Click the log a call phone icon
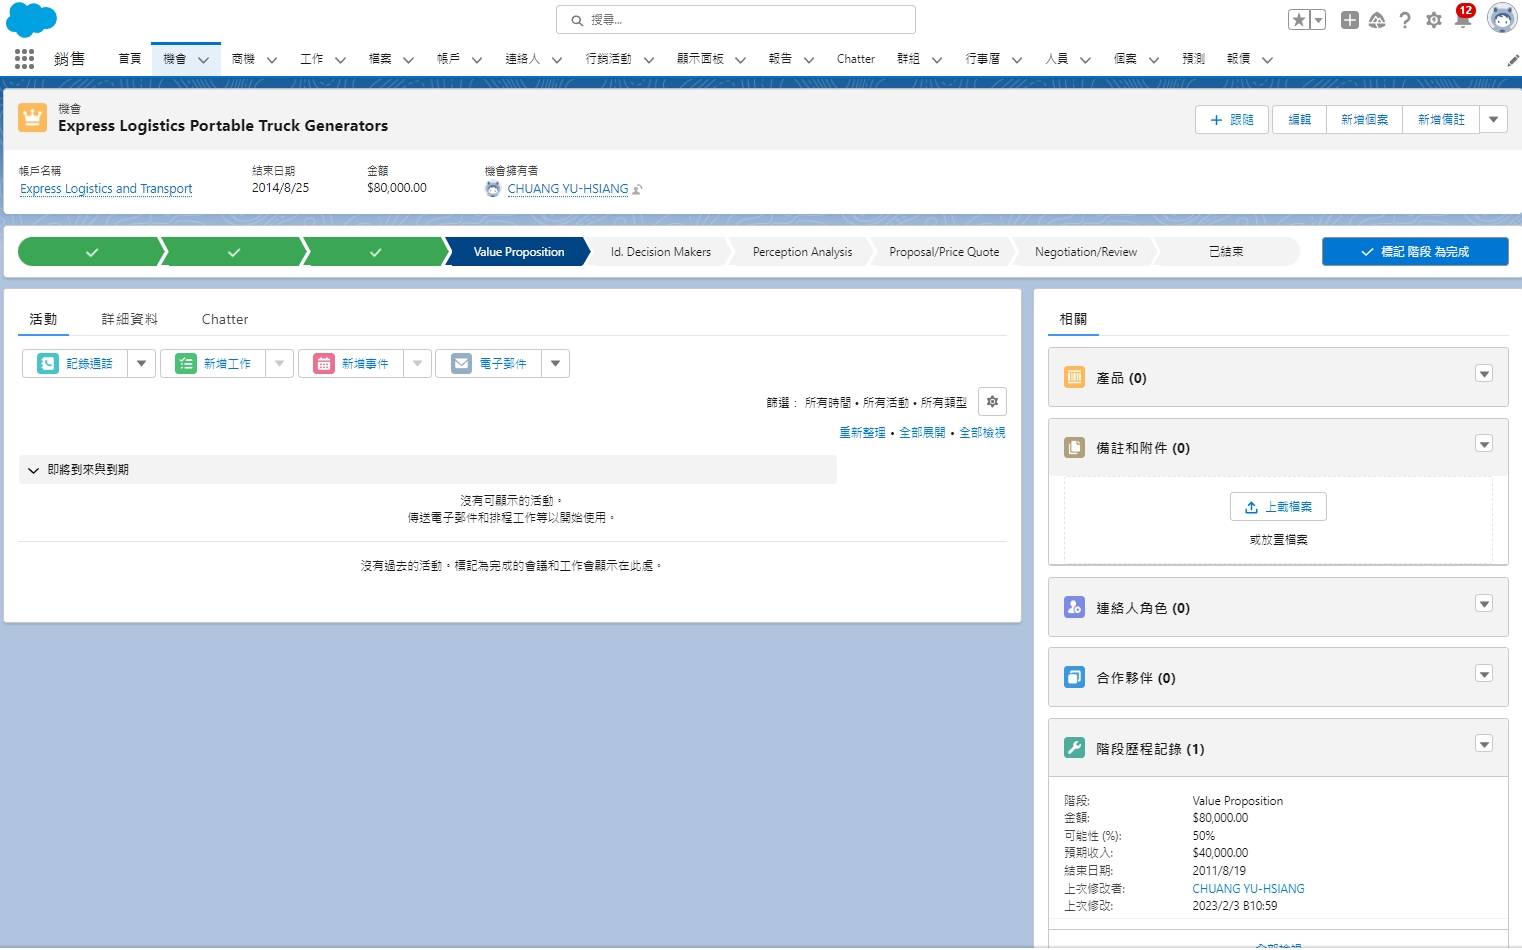The image size is (1522, 950). [x=48, y=364]
